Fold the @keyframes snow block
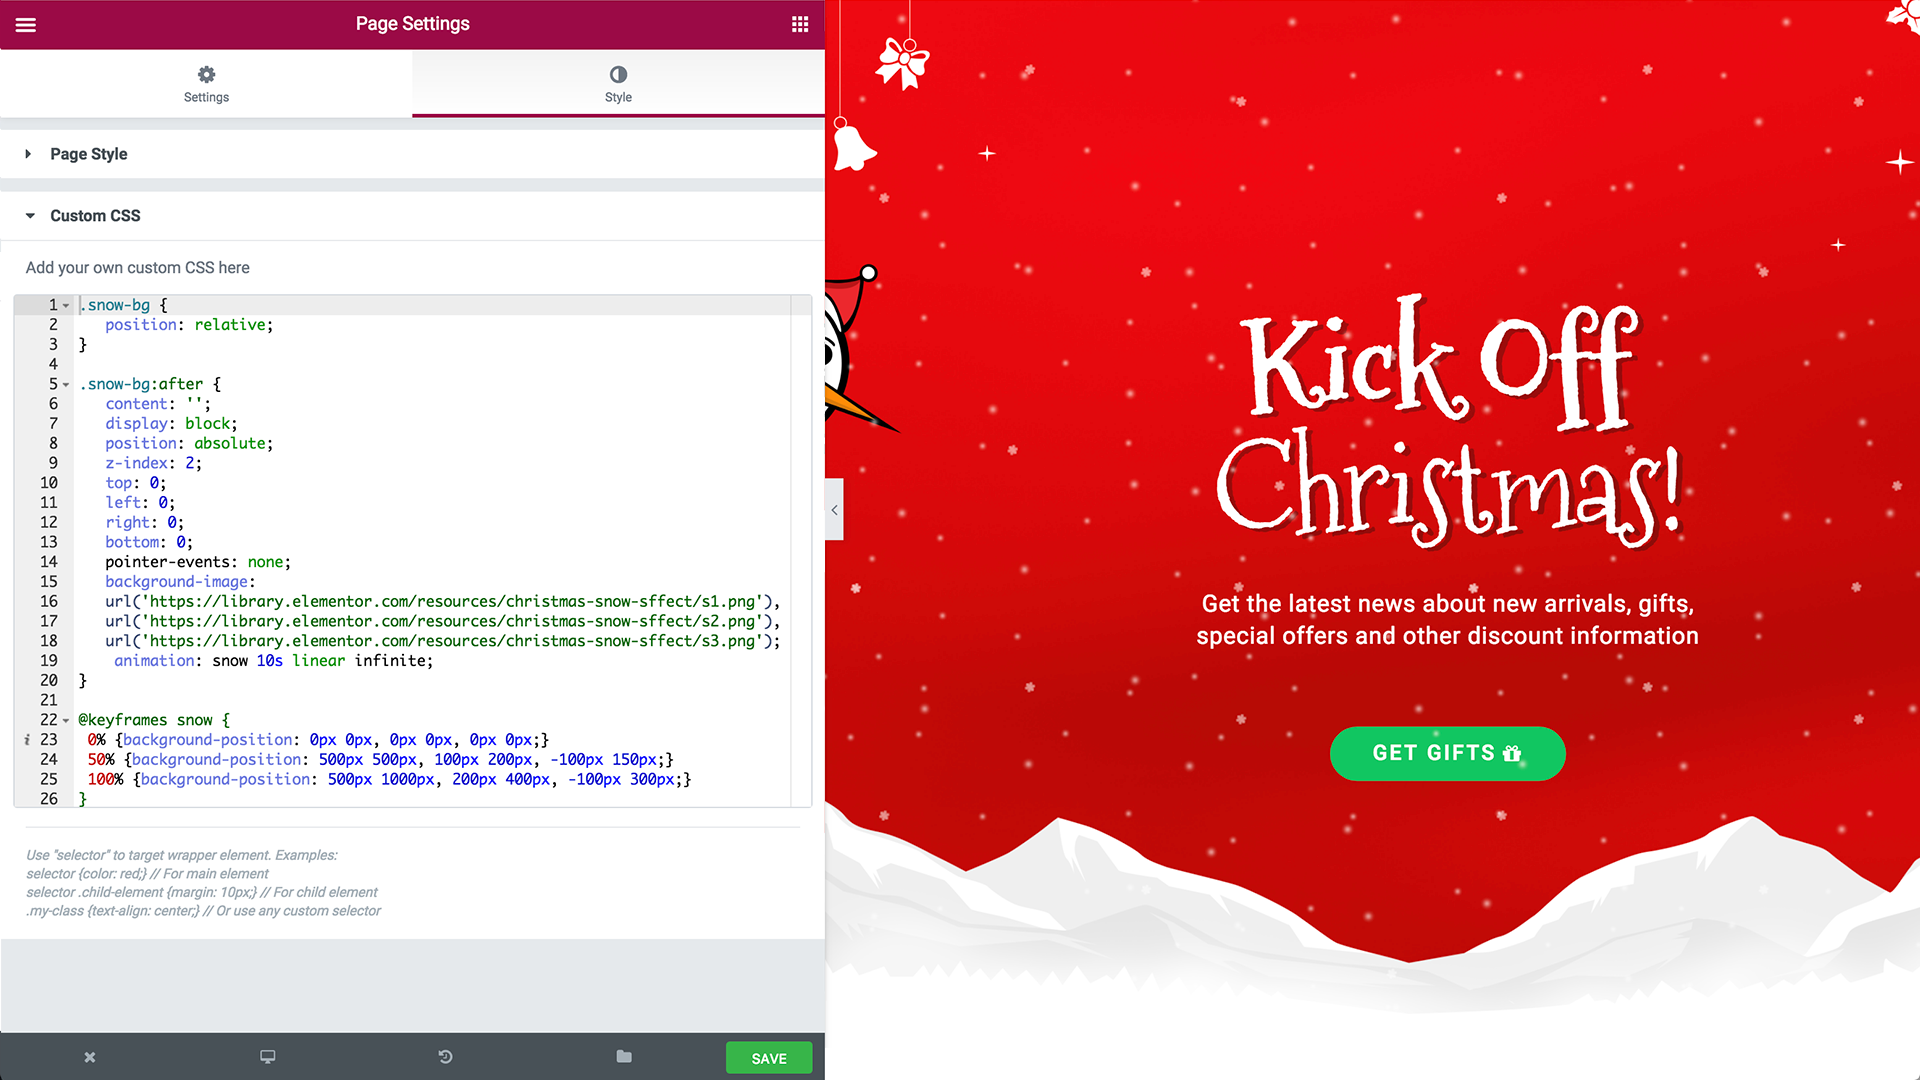This screenshot has width=1920, height=1080. click(66, 721)
